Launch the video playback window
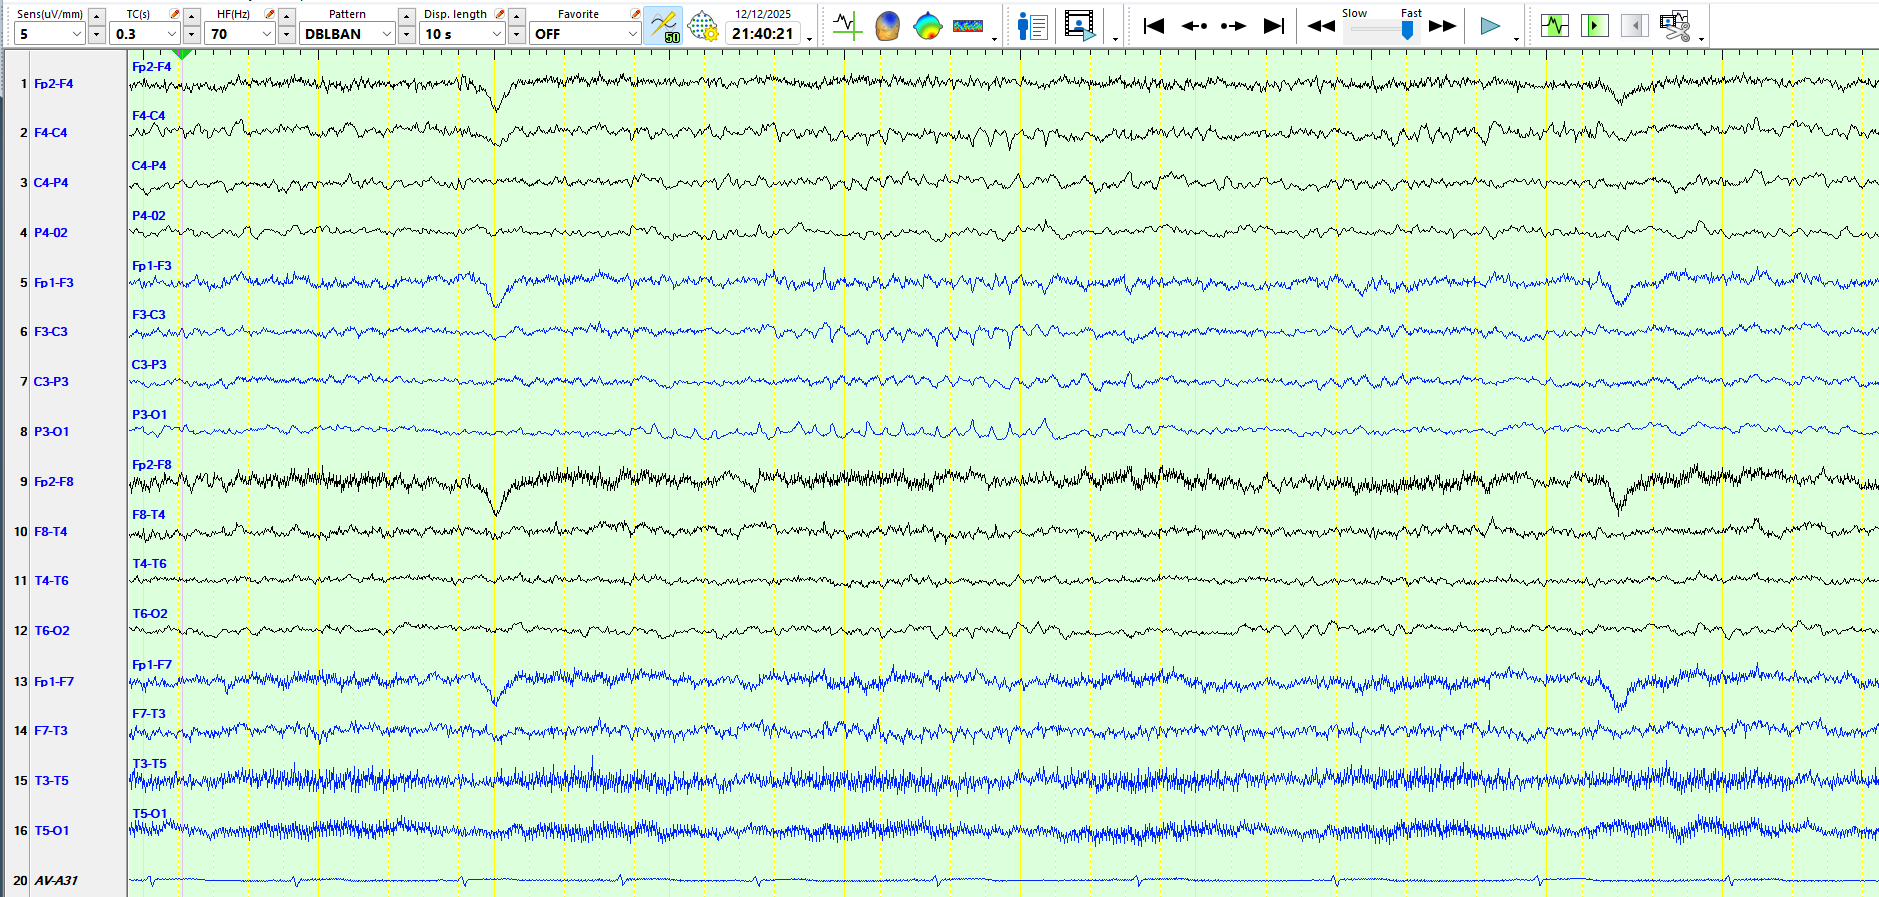 click(x=1080, y=25)
